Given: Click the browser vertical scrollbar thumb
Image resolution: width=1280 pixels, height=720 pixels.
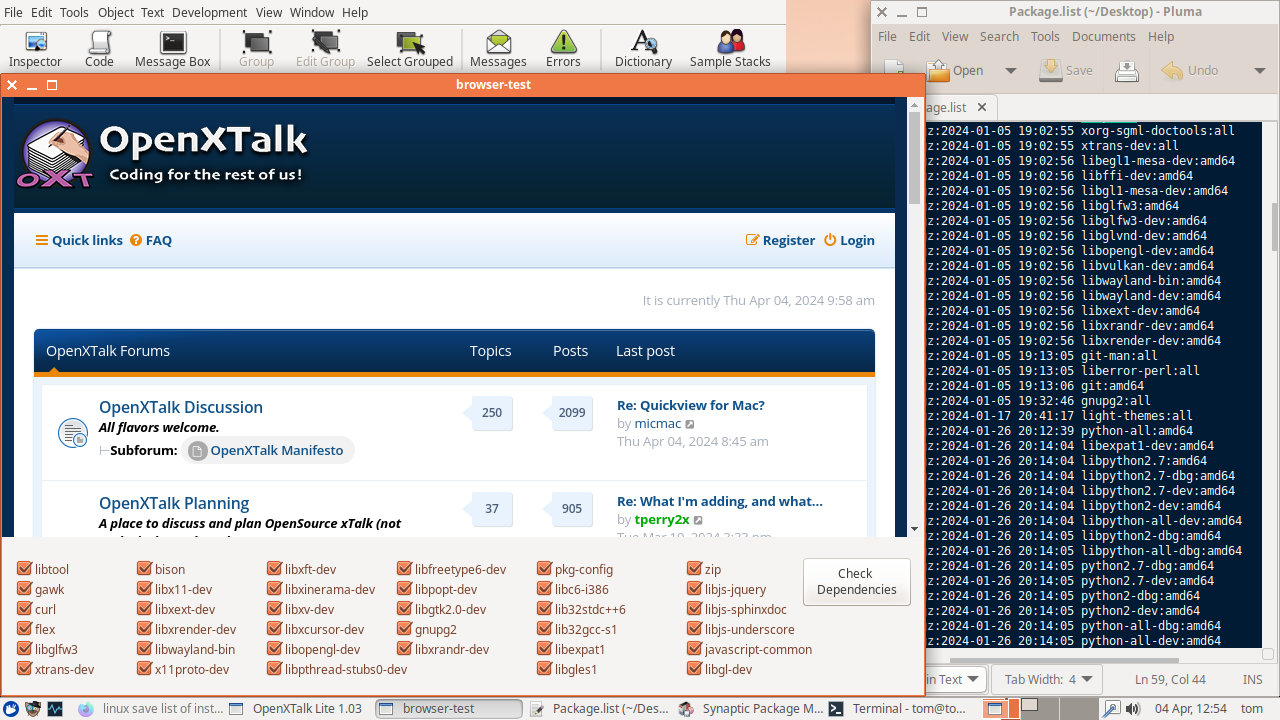Looking at the screenshot, I should click(x=914, y=158).
